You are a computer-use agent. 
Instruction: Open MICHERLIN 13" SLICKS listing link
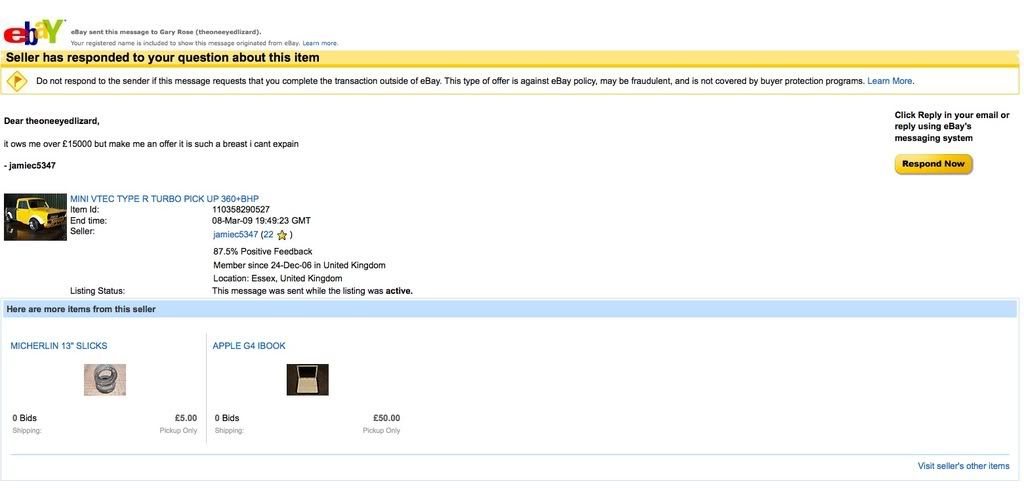pos(59,346)
